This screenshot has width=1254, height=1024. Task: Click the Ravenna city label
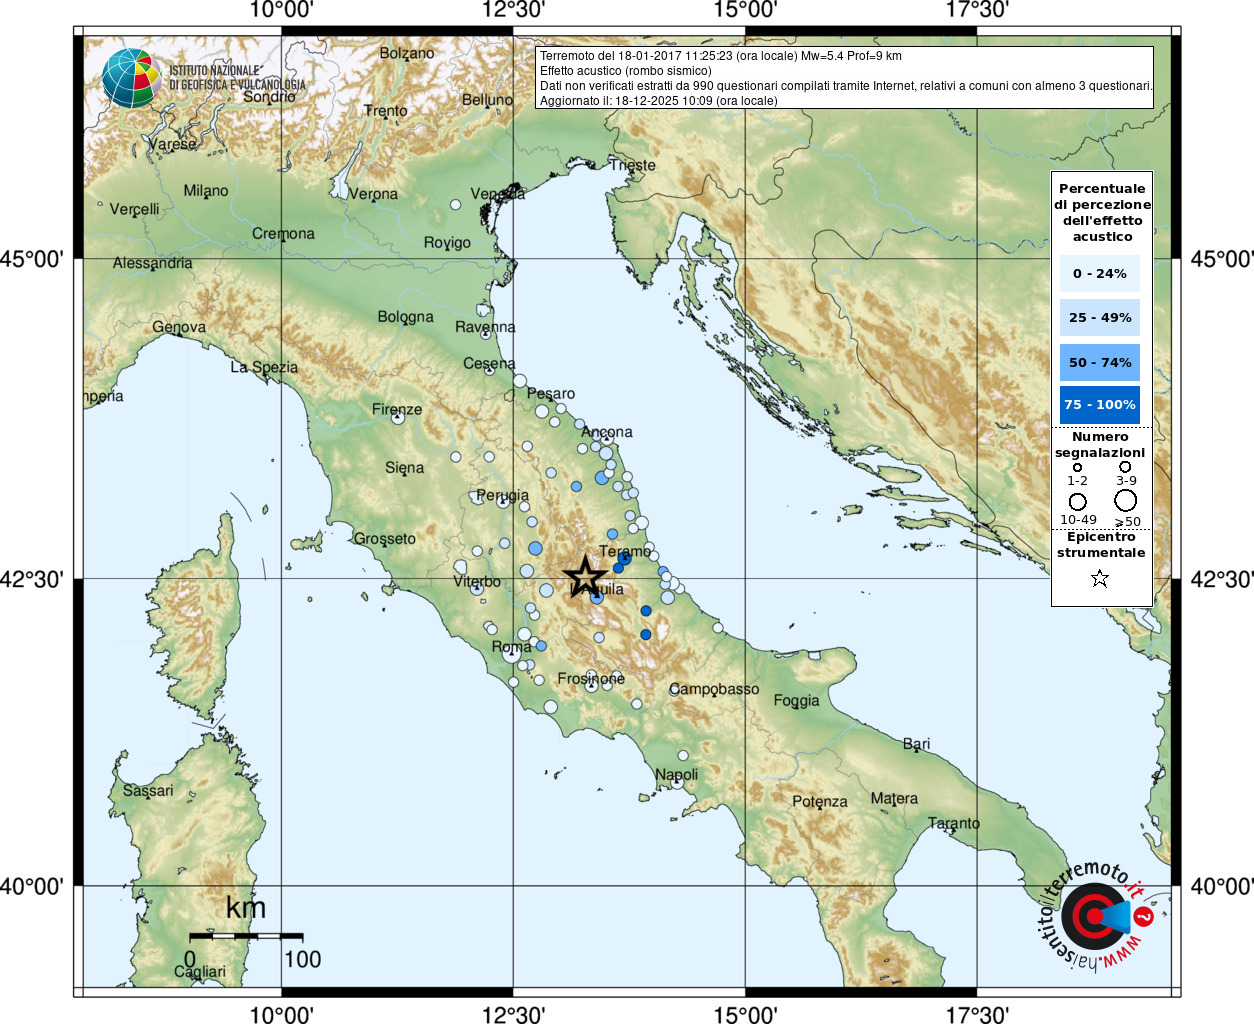(485, 327)
